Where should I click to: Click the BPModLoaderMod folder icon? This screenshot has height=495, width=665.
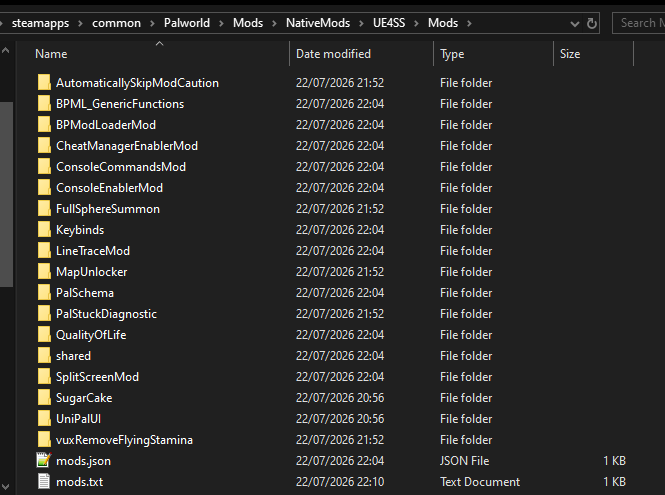[44, 124]
